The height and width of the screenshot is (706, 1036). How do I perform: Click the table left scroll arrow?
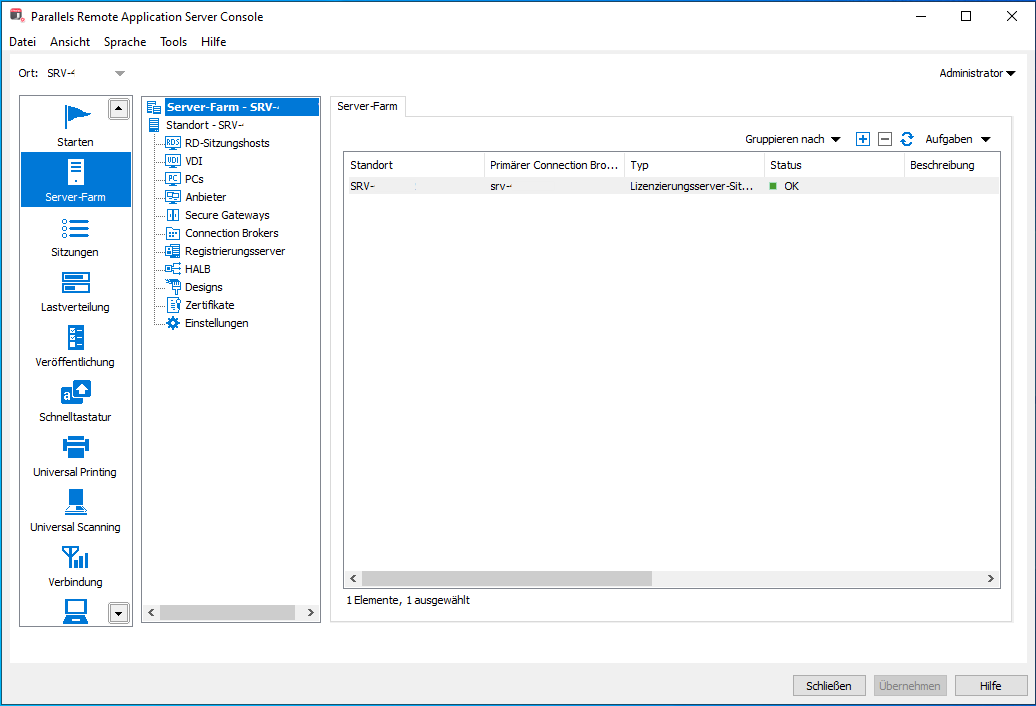pyautogui.click(x=353, y=579)
